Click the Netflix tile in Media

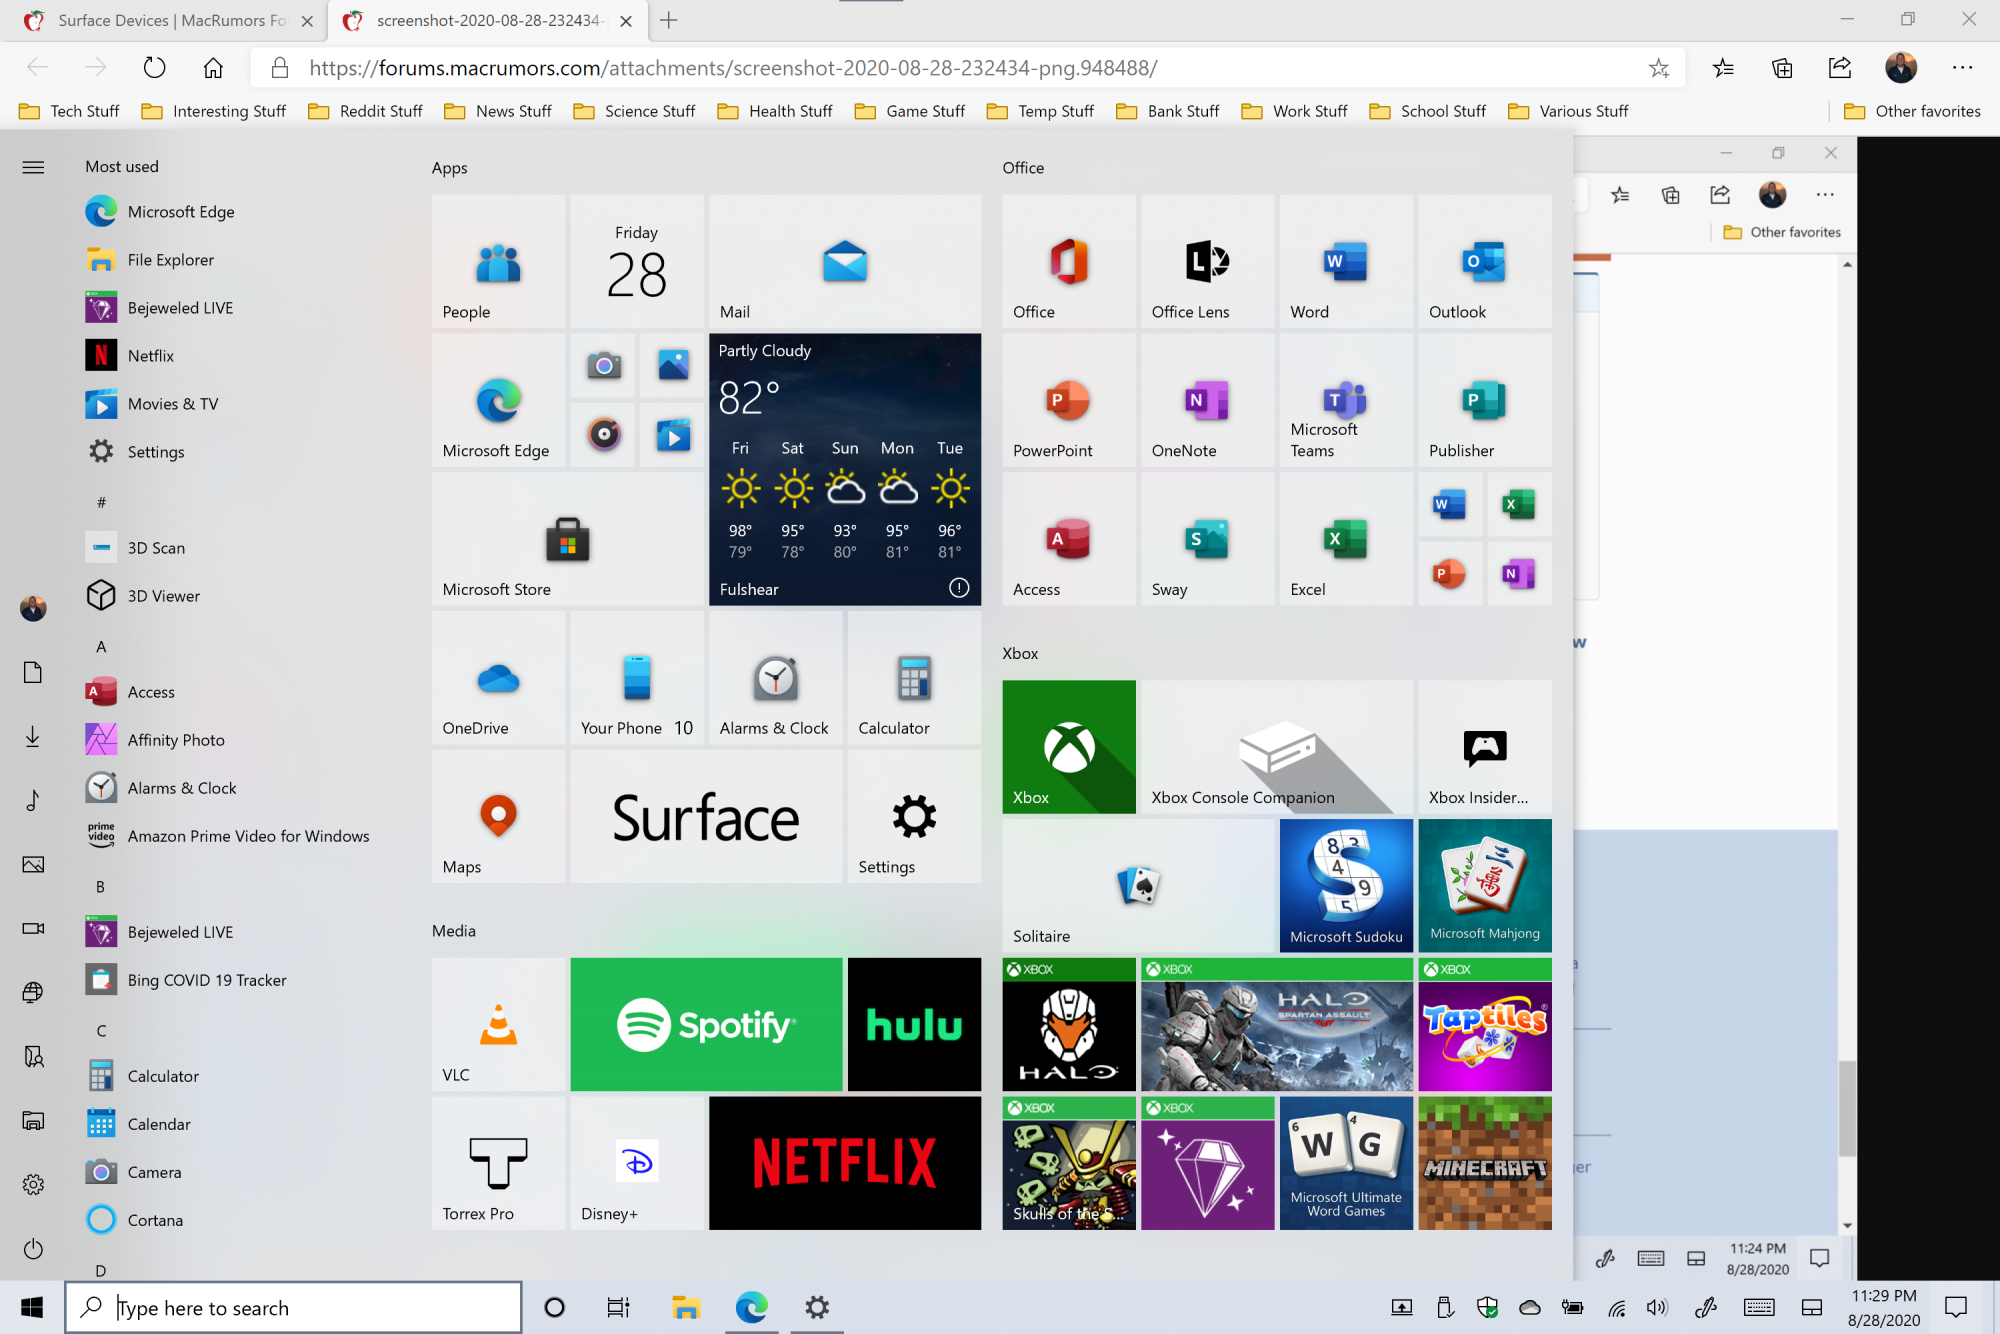pos(844,1163)
